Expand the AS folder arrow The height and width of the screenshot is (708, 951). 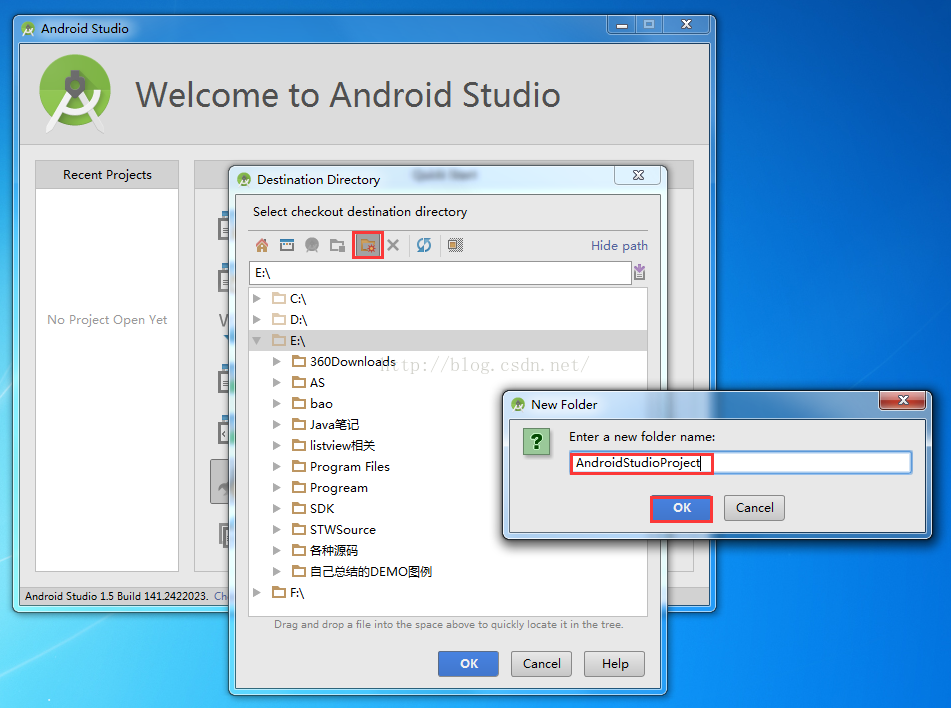277,383
